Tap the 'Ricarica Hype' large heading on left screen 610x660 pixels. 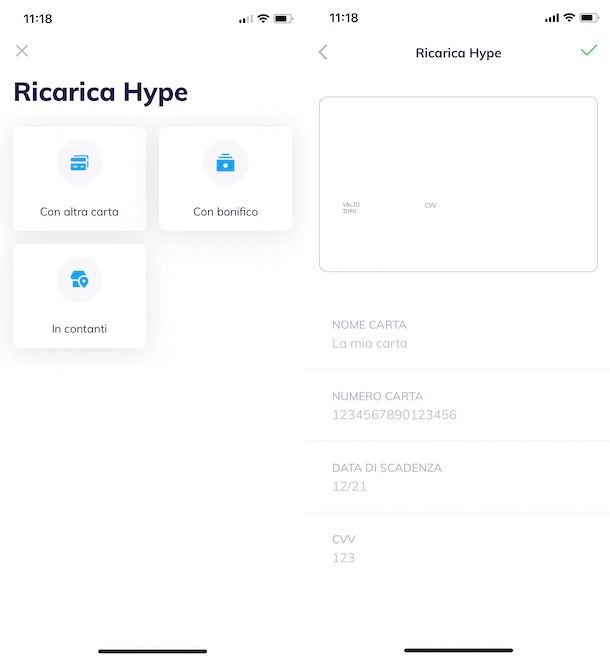point(101,93)
